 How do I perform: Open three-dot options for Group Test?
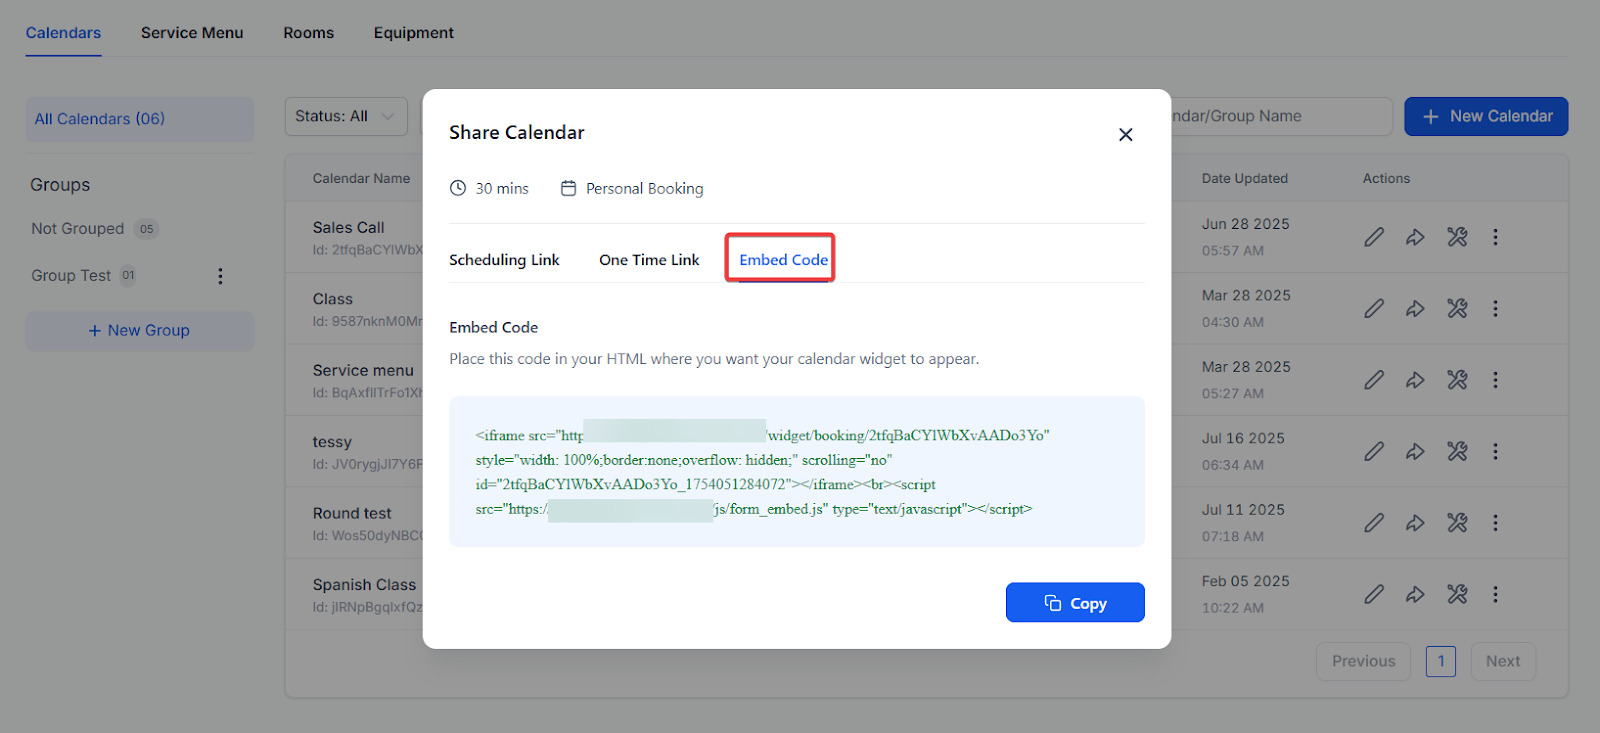pos(220,276)
